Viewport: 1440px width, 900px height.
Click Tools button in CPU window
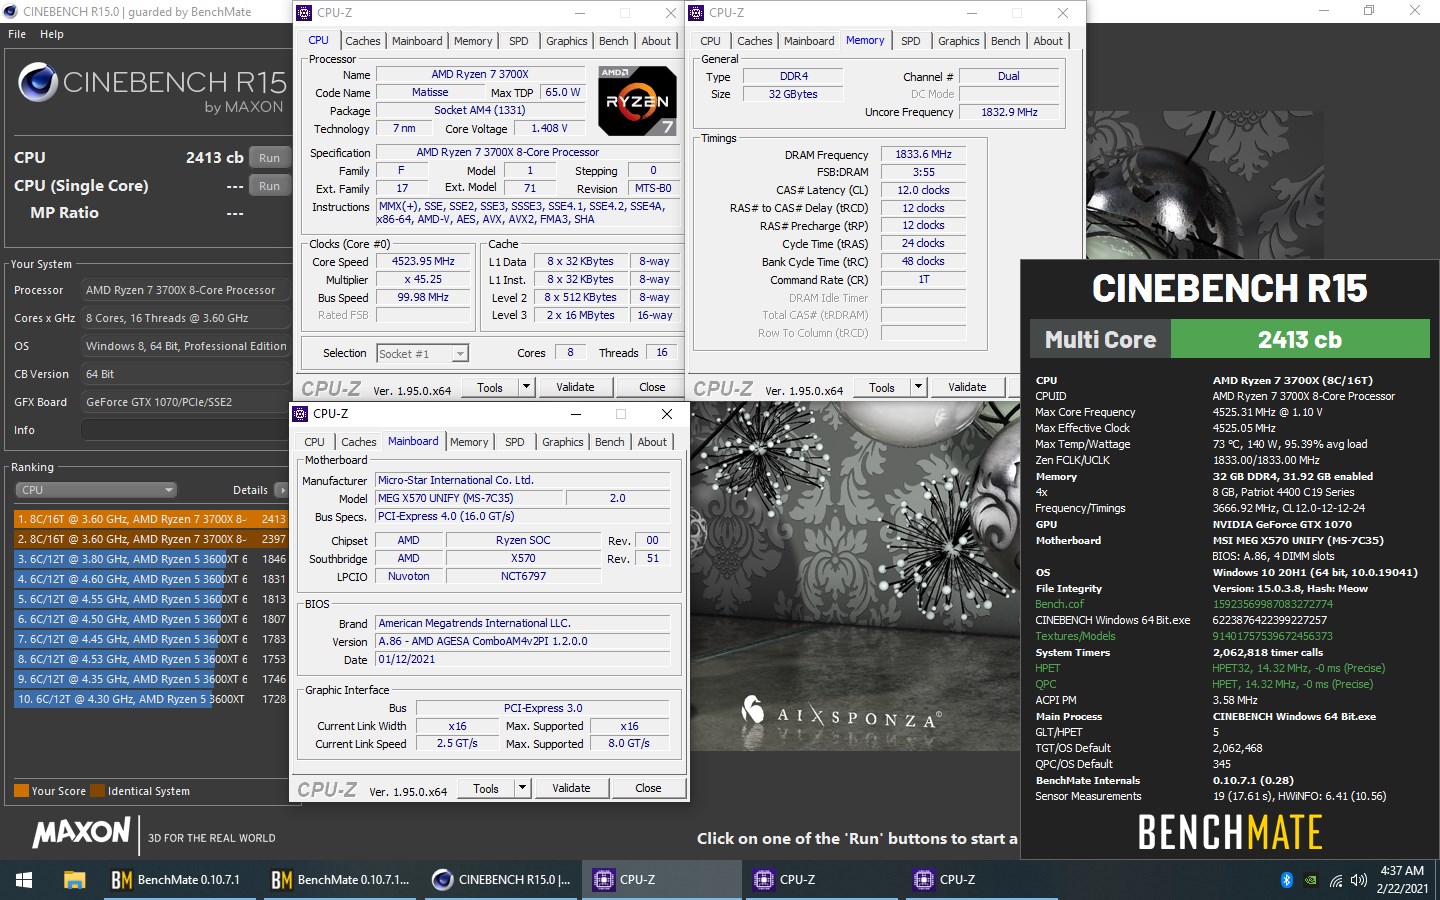490,387
